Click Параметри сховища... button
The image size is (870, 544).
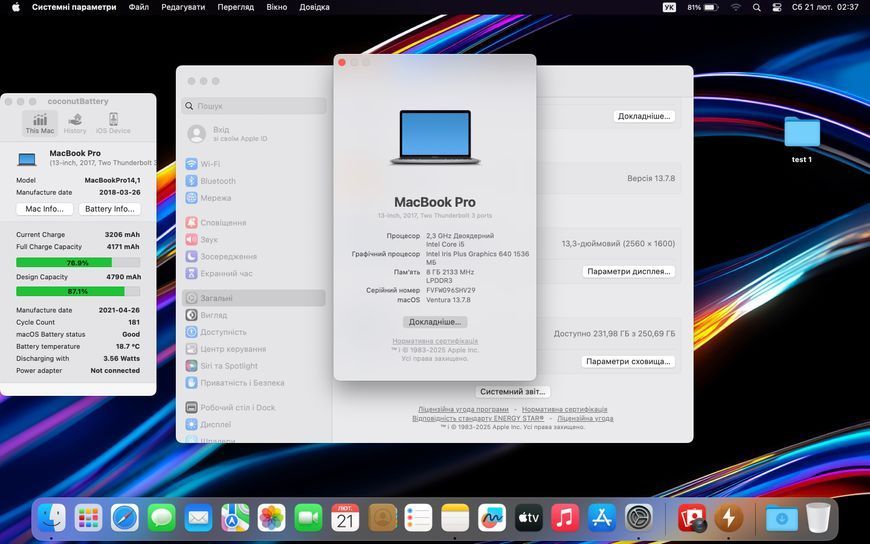coord(628,361)
